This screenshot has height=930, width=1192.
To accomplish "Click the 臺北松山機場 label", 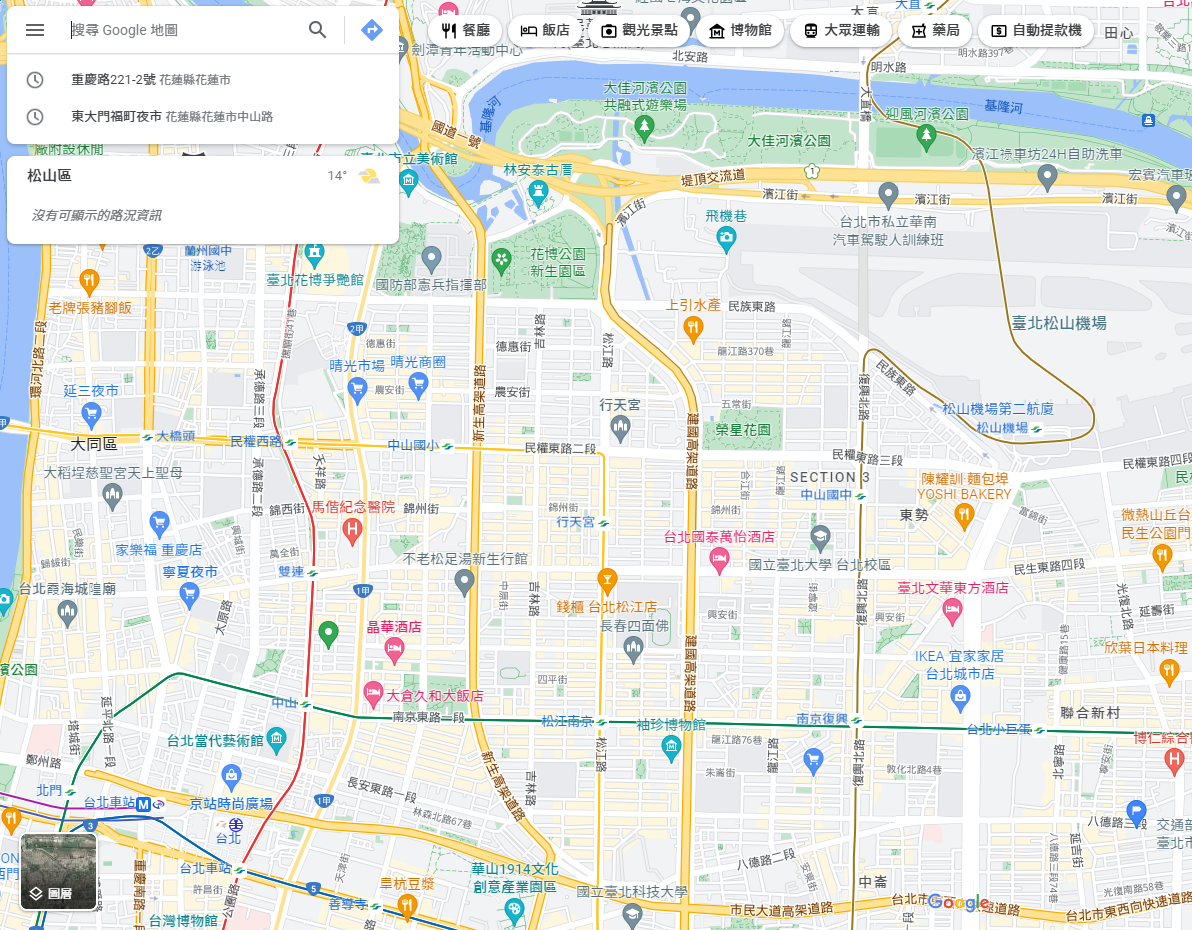I will click(1058, 322).
